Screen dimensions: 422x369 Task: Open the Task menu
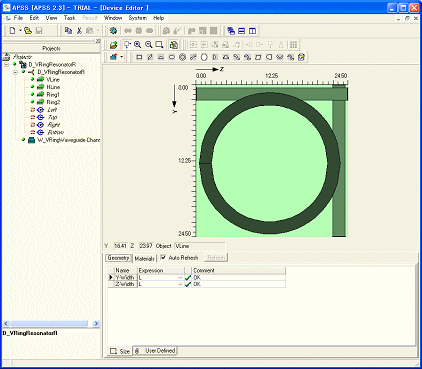click(69, 18)
